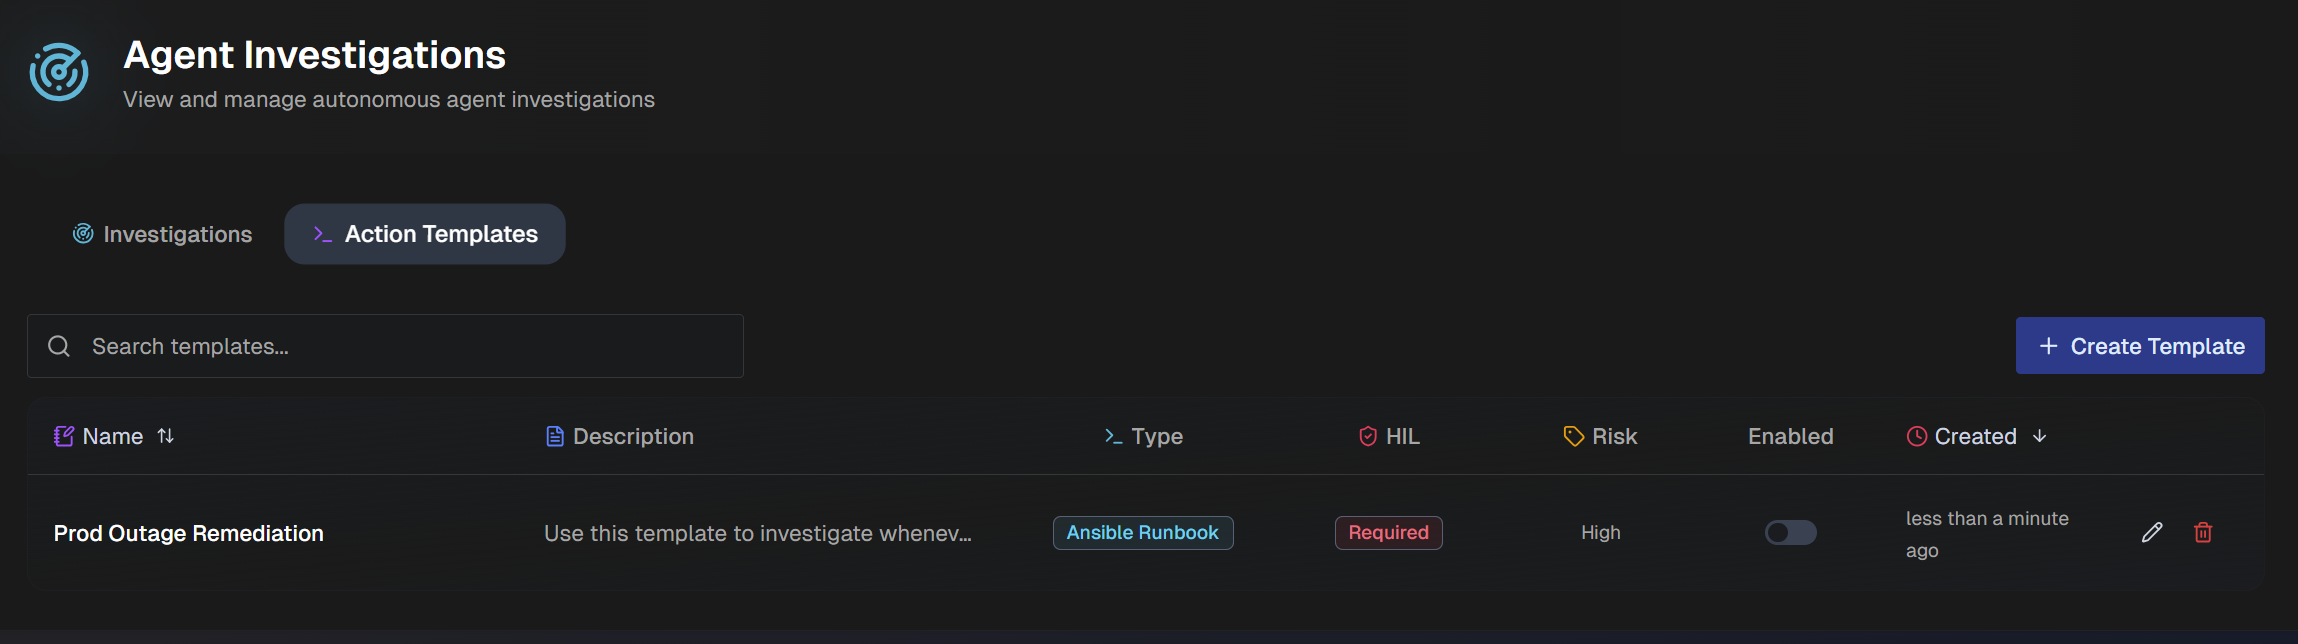
Task: Click the Name column notebook icon
Action: (64, 436)
